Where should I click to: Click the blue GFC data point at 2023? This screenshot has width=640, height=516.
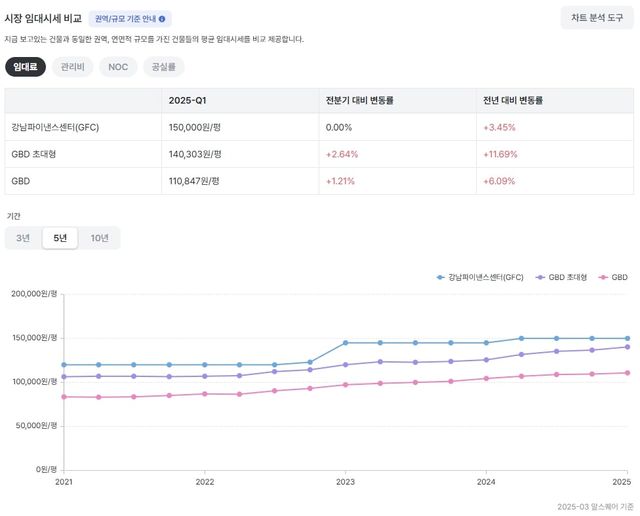click(345, 343)
